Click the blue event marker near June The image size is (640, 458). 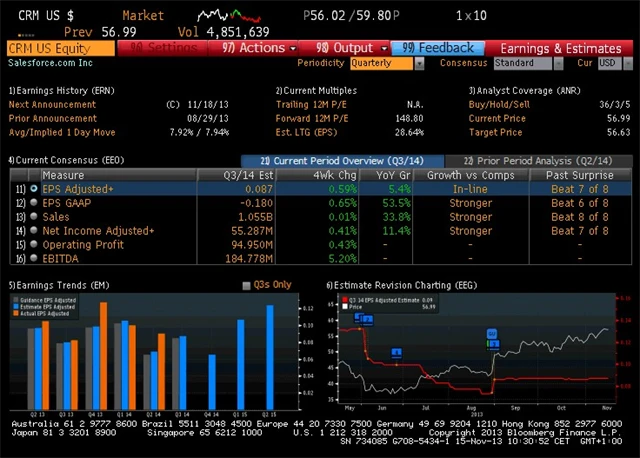click(397, 352)
